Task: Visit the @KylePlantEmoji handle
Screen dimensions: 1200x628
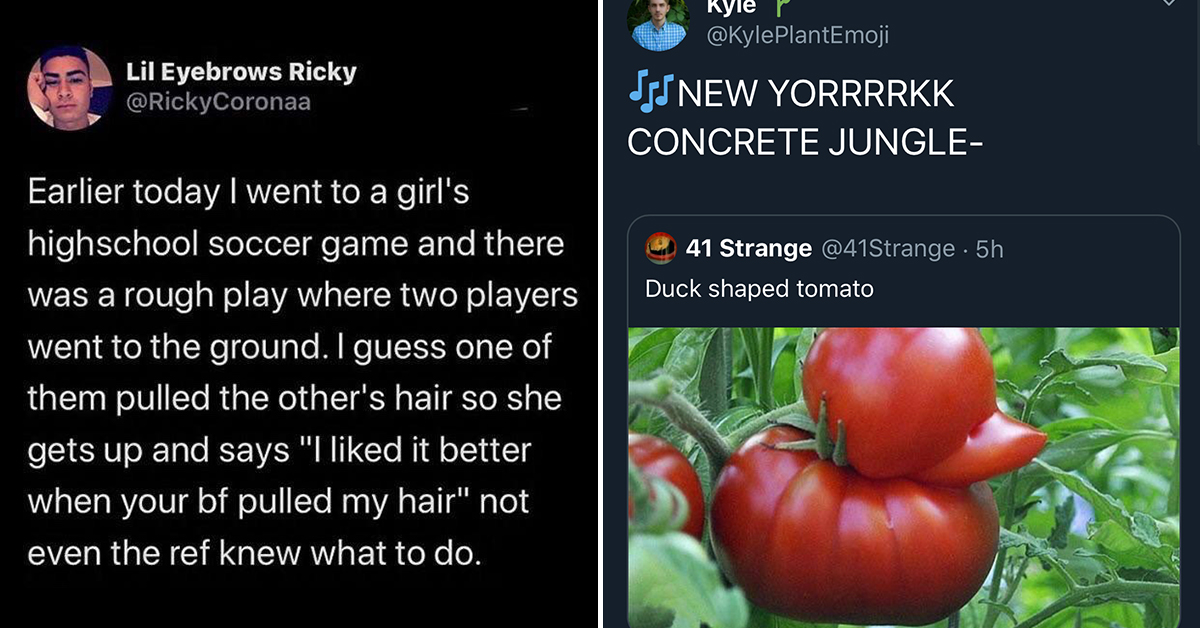Action: pyautogui.click(x=798, y=36)
